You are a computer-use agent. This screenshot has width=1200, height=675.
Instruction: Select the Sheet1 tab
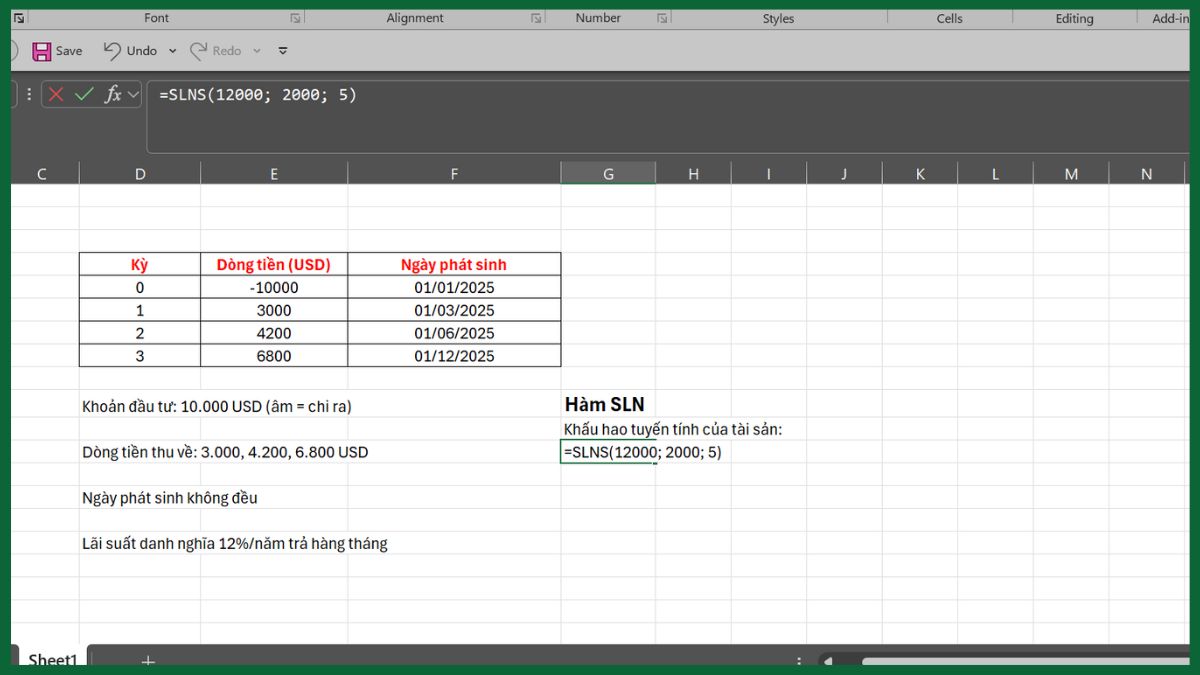51,660
